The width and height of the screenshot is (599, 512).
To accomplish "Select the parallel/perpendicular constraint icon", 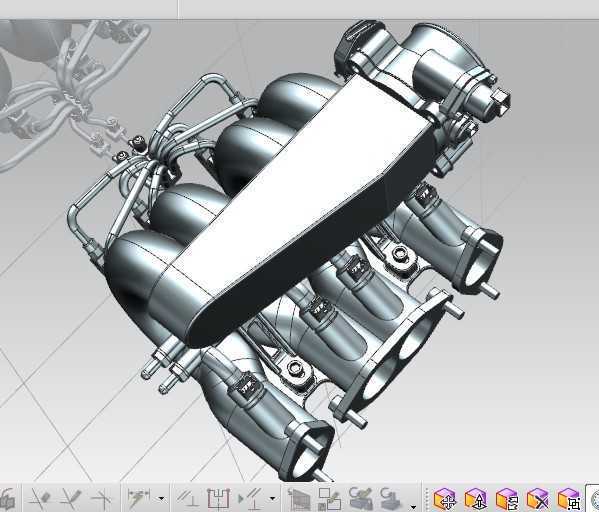I will point(187,499).
